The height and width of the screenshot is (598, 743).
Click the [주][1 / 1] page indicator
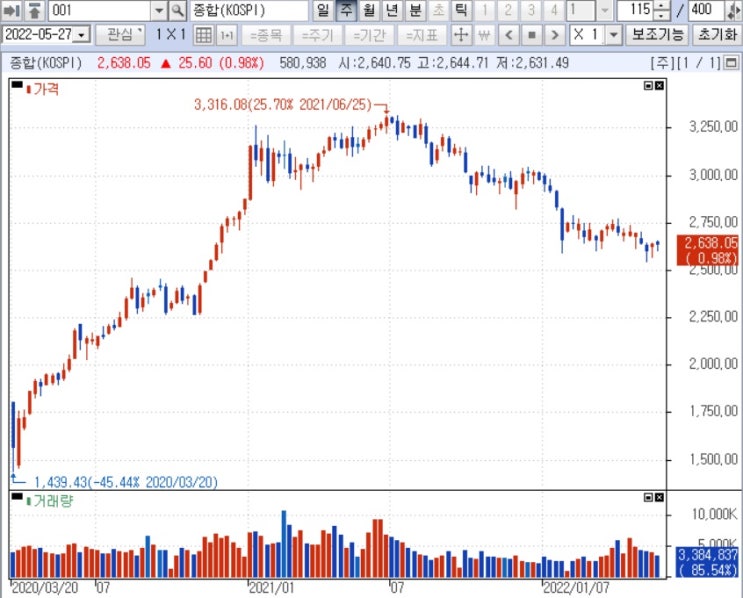(x=686, y=63)
